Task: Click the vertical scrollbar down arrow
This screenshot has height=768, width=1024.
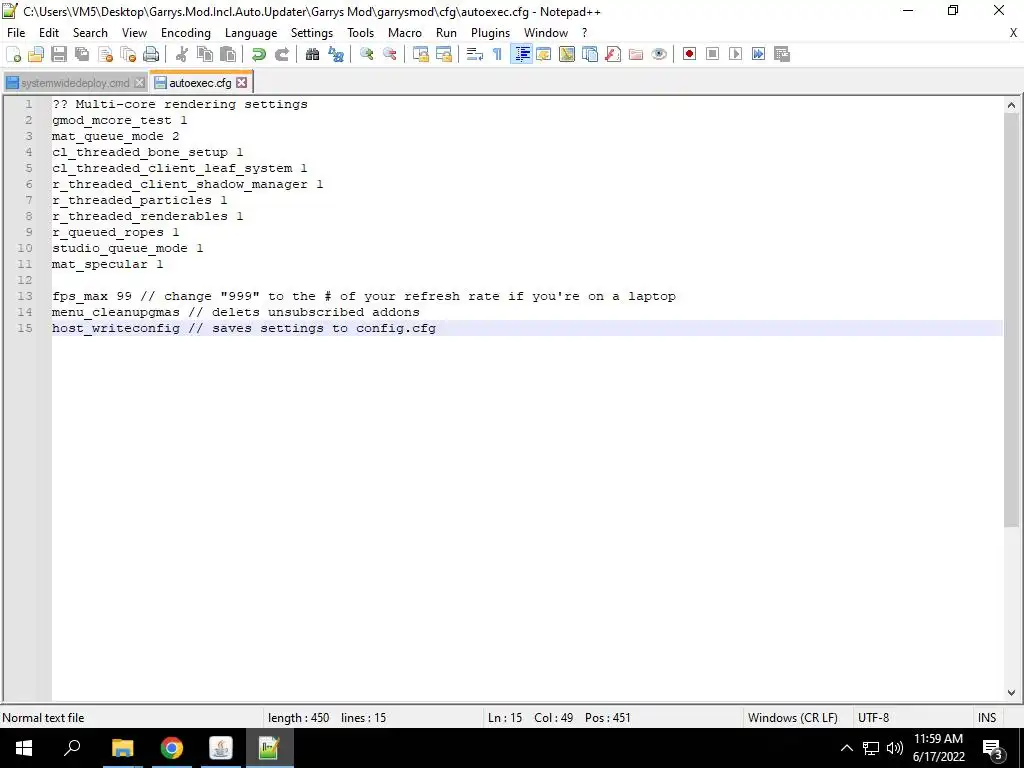Action: click(x=1011, y=693)
